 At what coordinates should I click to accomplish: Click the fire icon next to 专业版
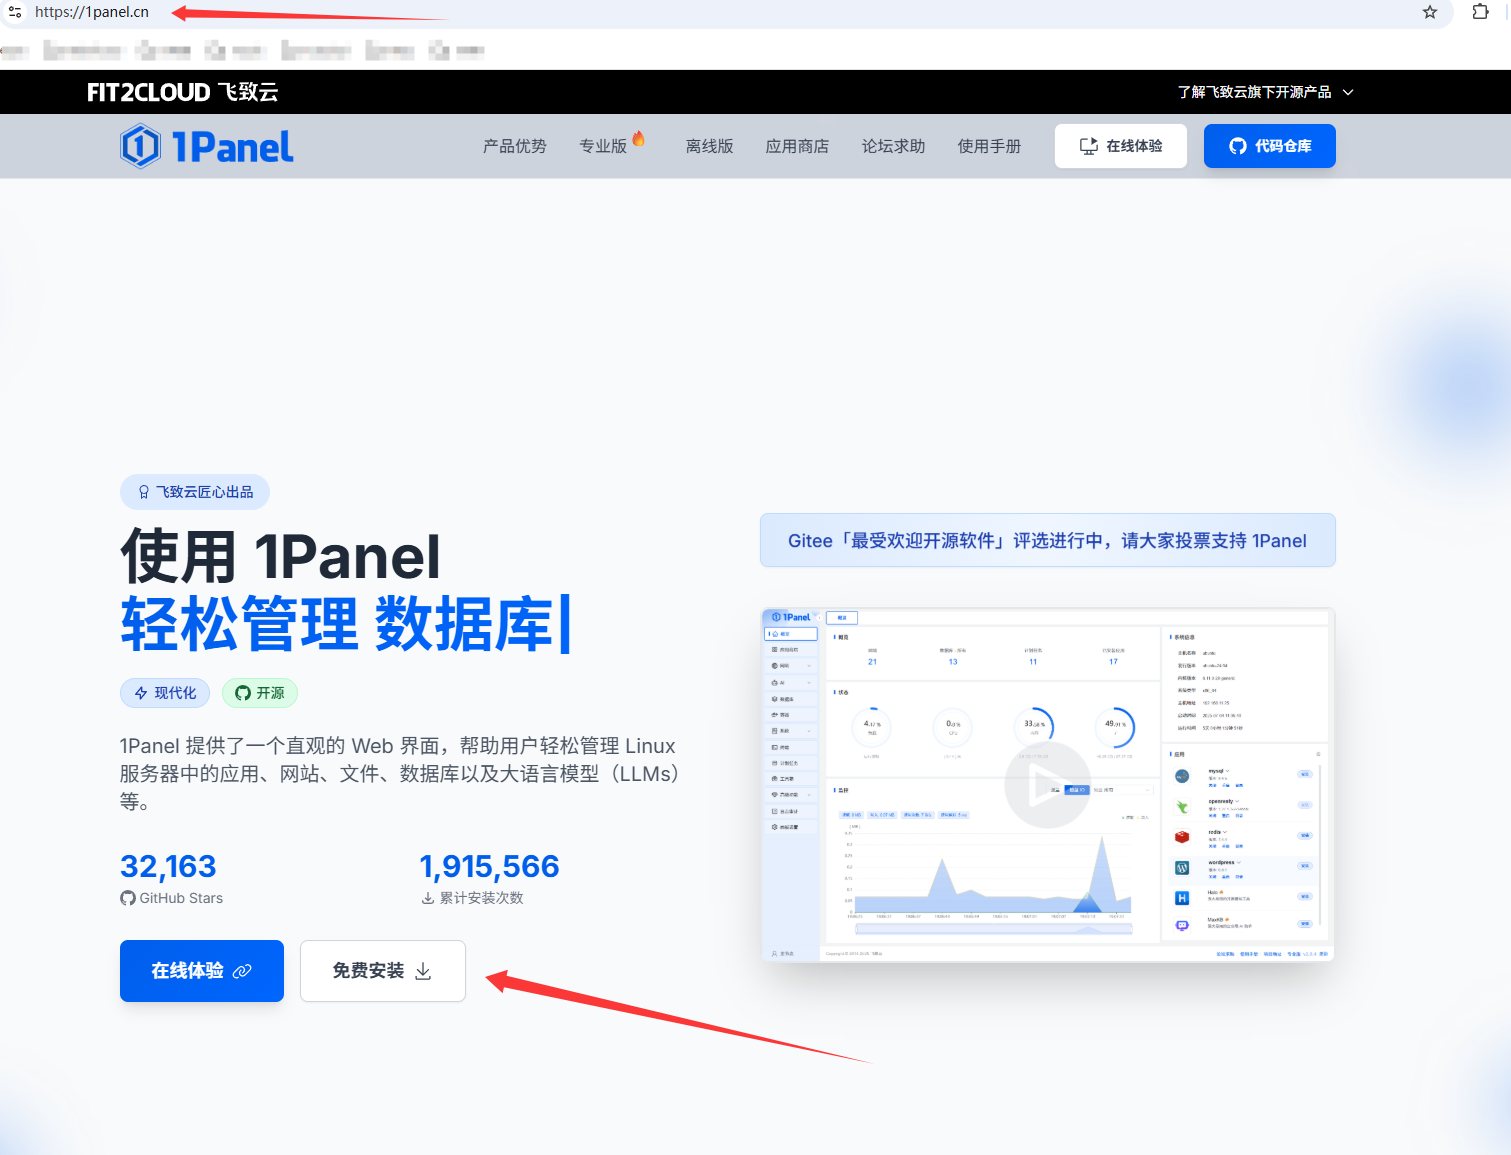[639, 139]
